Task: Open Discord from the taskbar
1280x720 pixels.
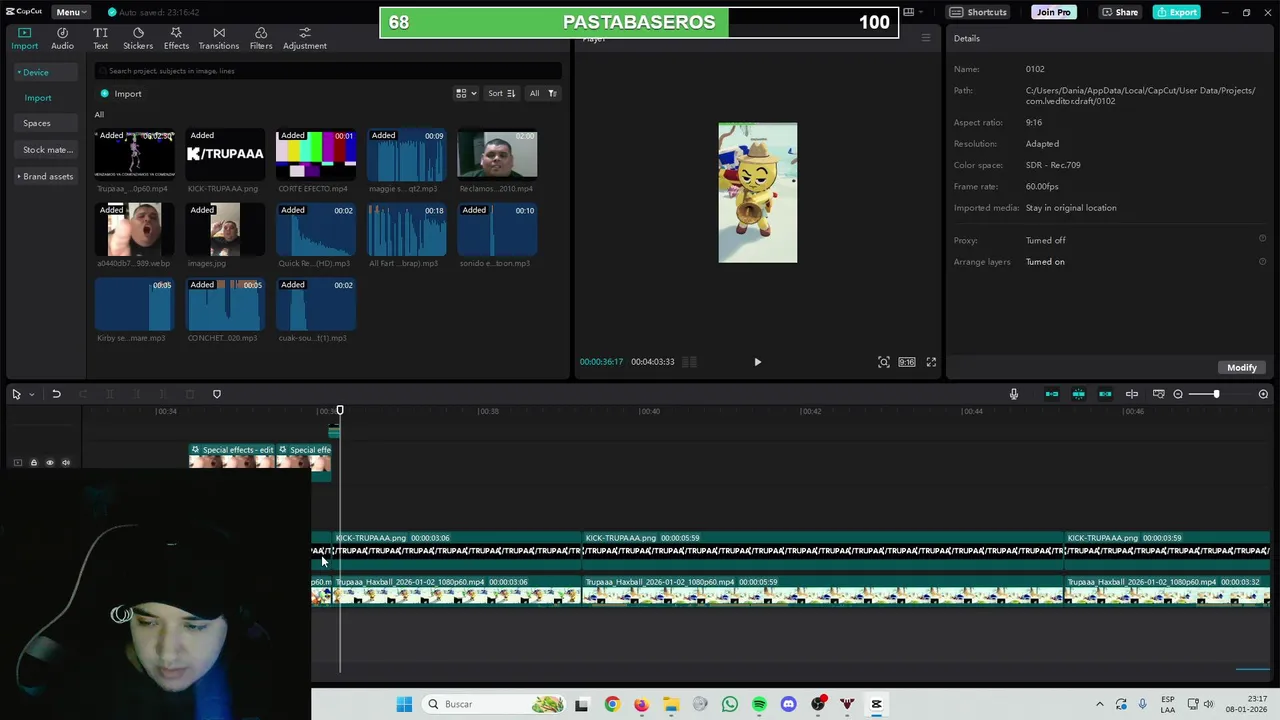Action: click(x=789, y=704)
